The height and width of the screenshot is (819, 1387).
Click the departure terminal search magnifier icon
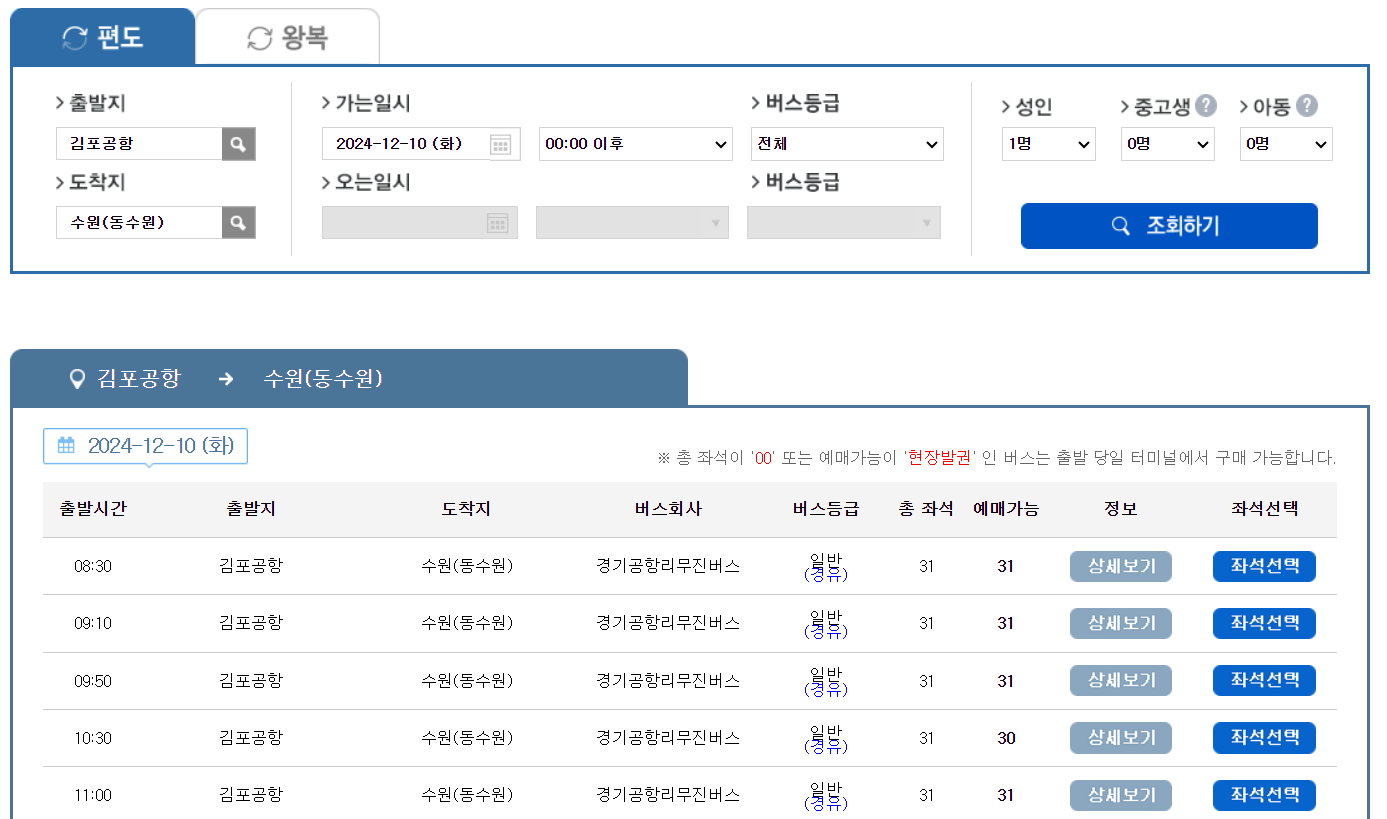[238, 144]
